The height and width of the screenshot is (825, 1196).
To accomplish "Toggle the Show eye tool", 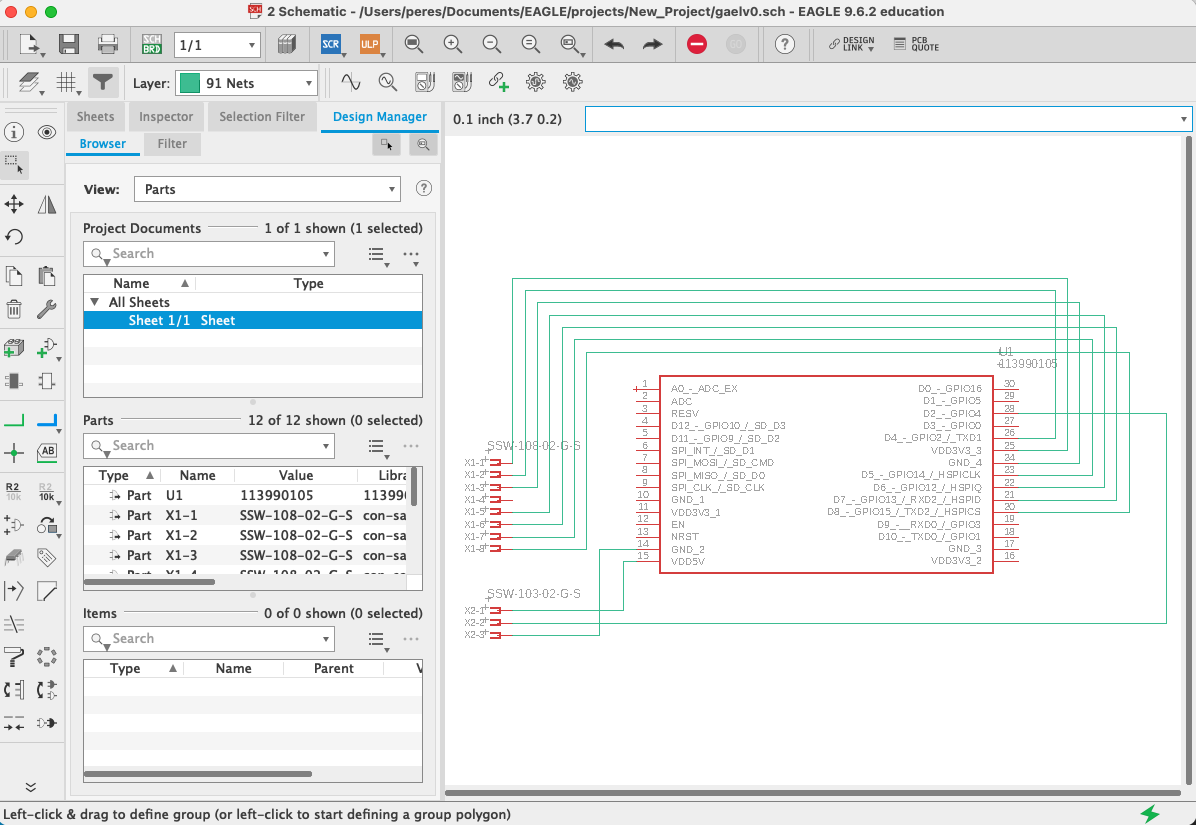I will (x=47, y=133).
